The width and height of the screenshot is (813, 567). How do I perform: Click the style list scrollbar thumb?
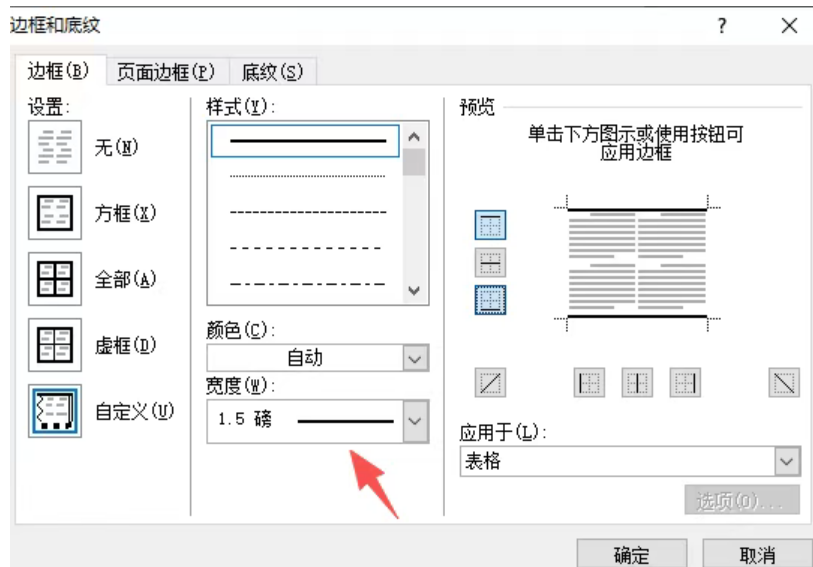414,162
